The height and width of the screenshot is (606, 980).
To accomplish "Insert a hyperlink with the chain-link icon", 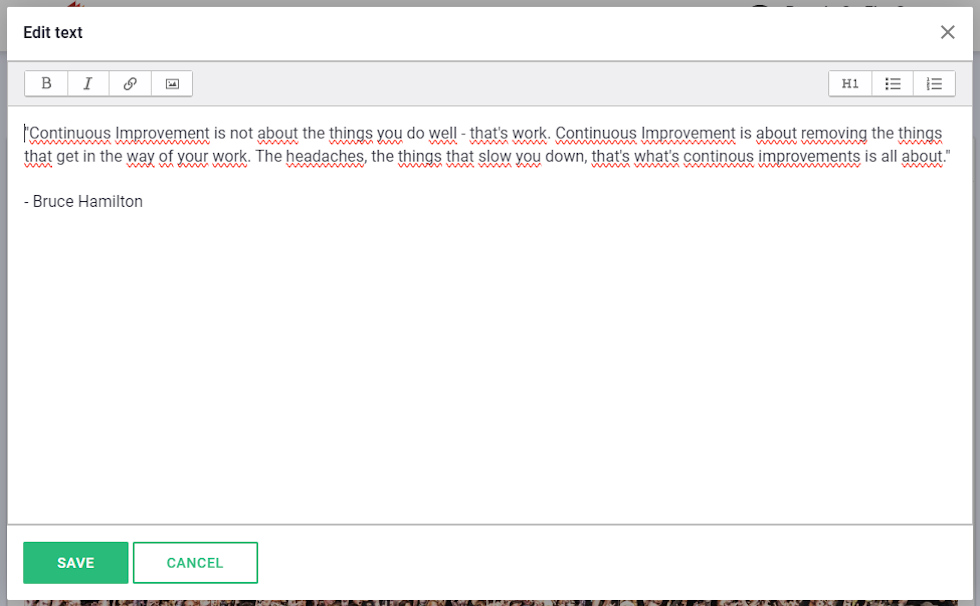I will tap(130, 84).
